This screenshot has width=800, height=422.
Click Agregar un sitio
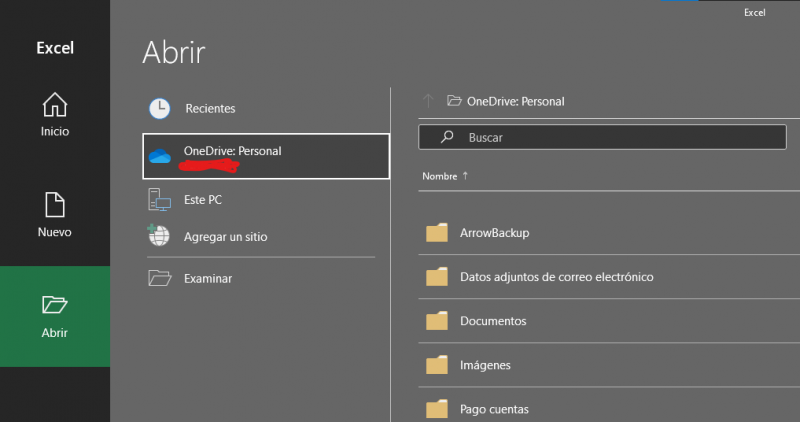tap(266, 237)
